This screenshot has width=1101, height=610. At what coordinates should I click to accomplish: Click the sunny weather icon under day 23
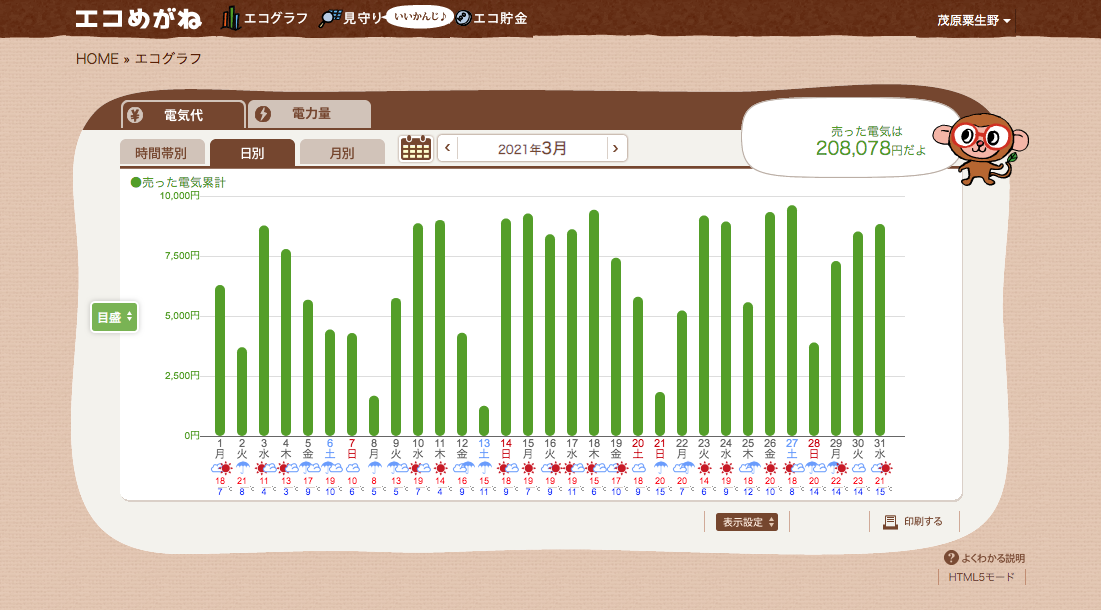(704, 468)
